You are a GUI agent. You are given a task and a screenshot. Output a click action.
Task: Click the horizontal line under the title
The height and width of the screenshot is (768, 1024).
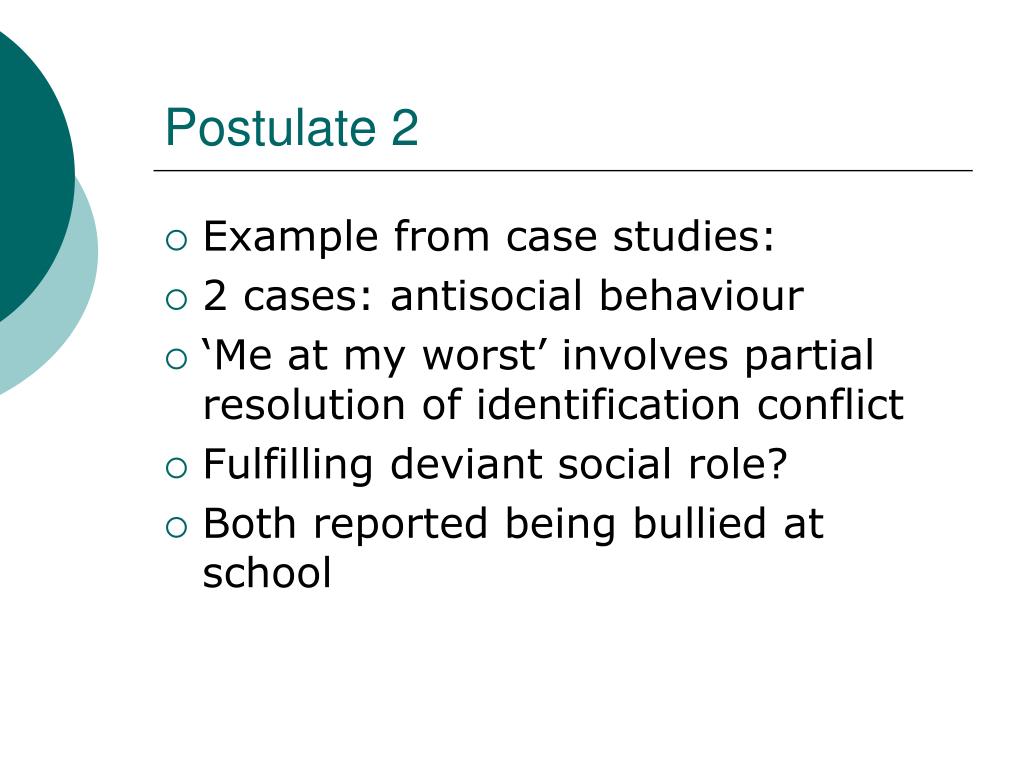563,170
